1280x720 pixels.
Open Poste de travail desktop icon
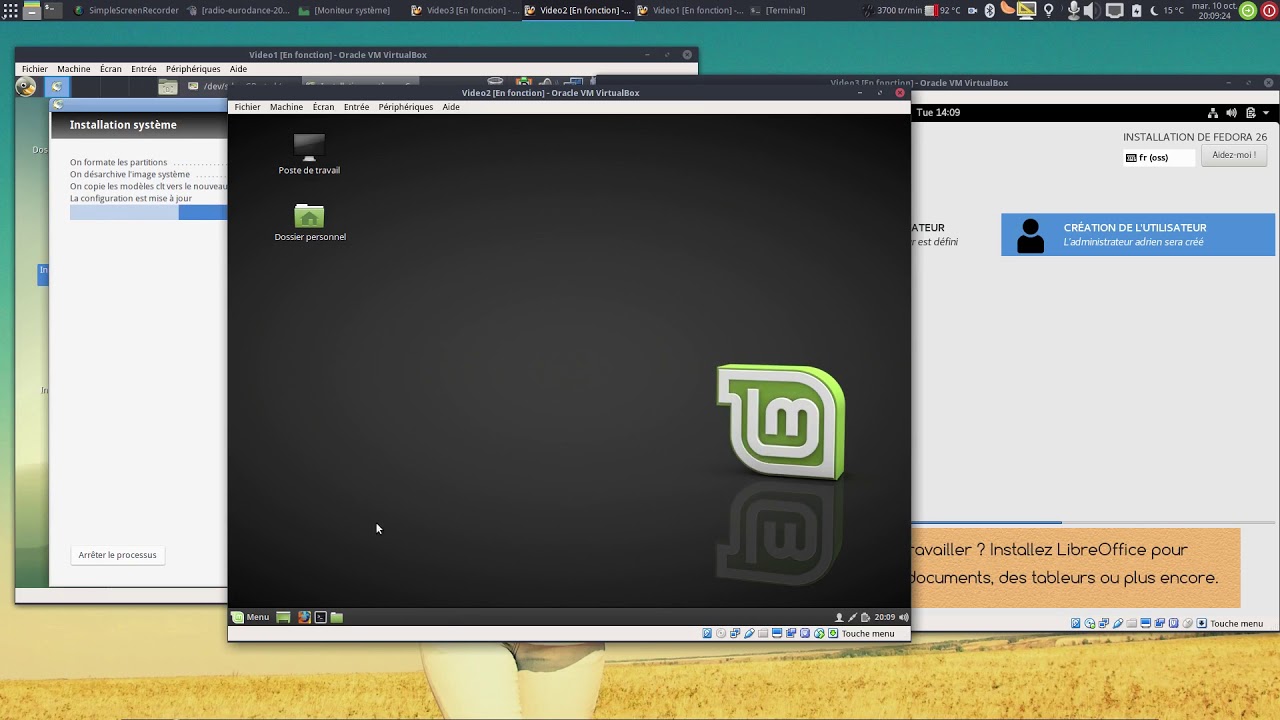309,154
